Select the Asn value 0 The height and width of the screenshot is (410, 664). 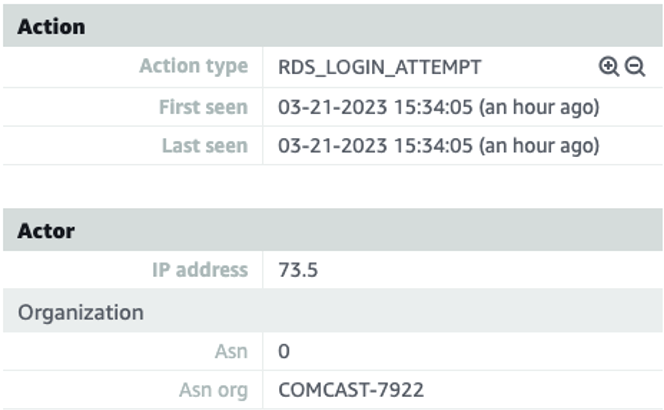pyautogui.click(x=284, y=351)
